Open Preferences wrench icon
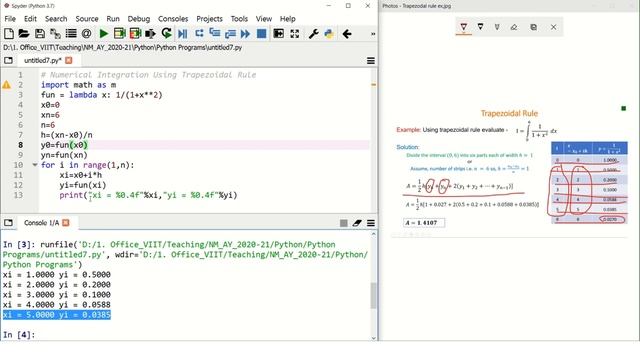Screen dimensions: 640x360 tap(313, 33)
